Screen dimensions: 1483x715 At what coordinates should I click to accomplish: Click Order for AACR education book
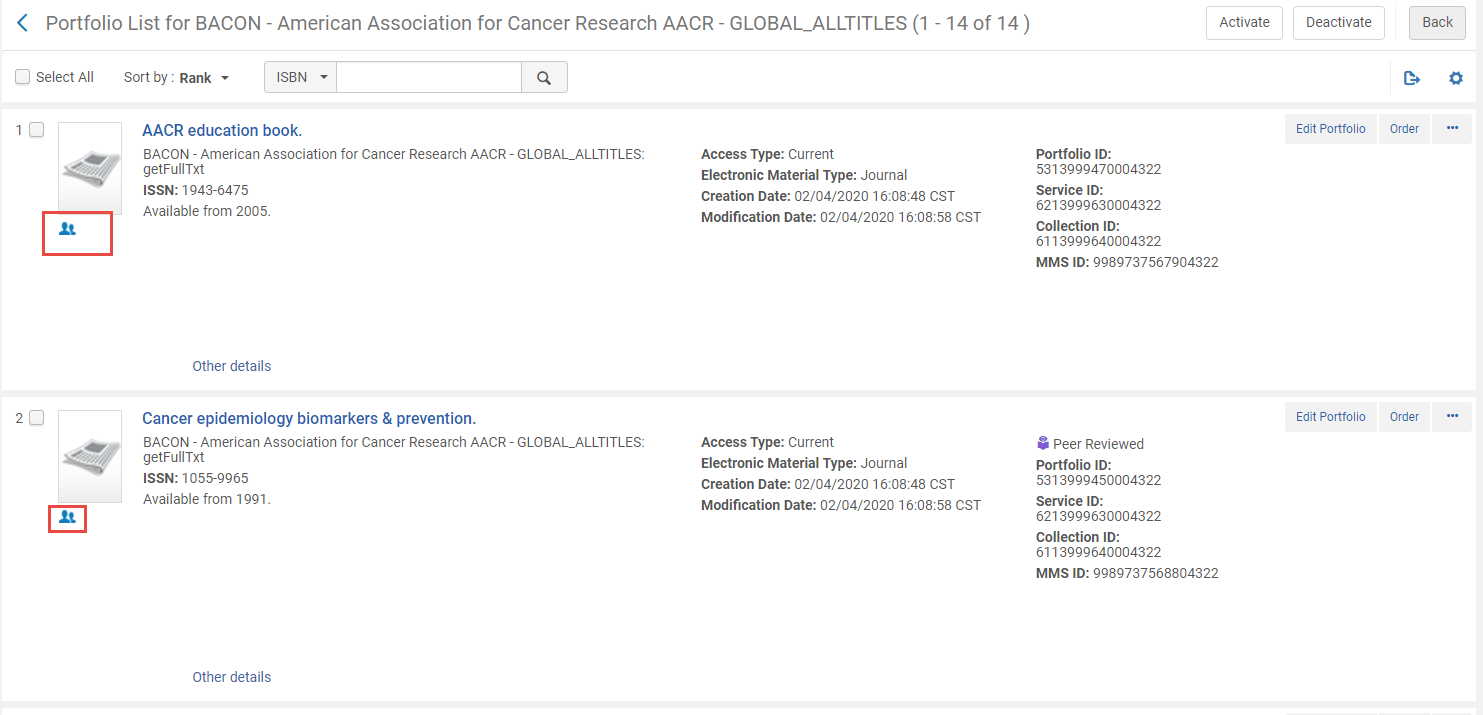(x=1404, y=129)
